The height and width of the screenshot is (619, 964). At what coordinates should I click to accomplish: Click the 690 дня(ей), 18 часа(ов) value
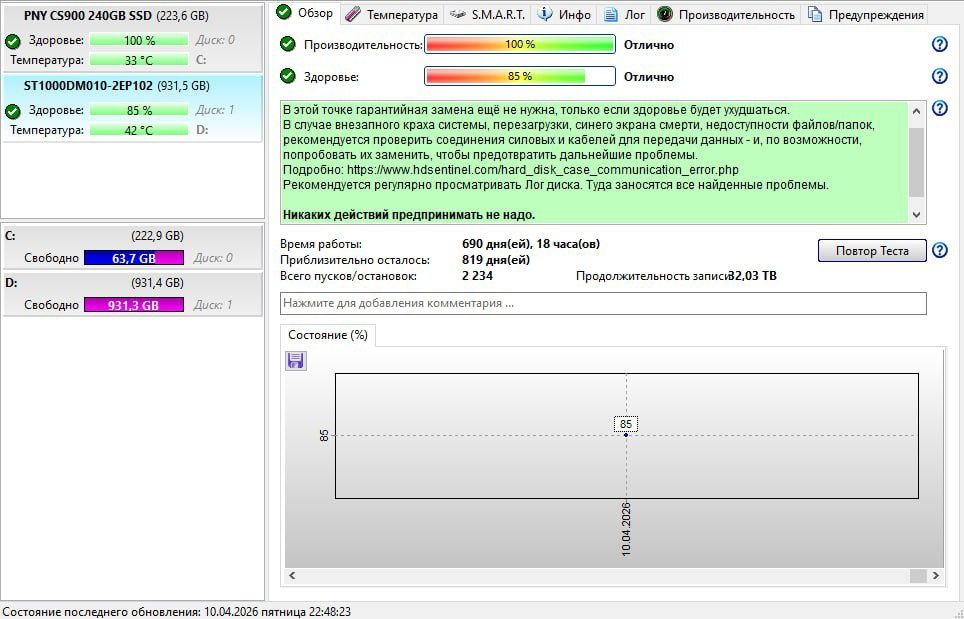(x=531, y=244)
